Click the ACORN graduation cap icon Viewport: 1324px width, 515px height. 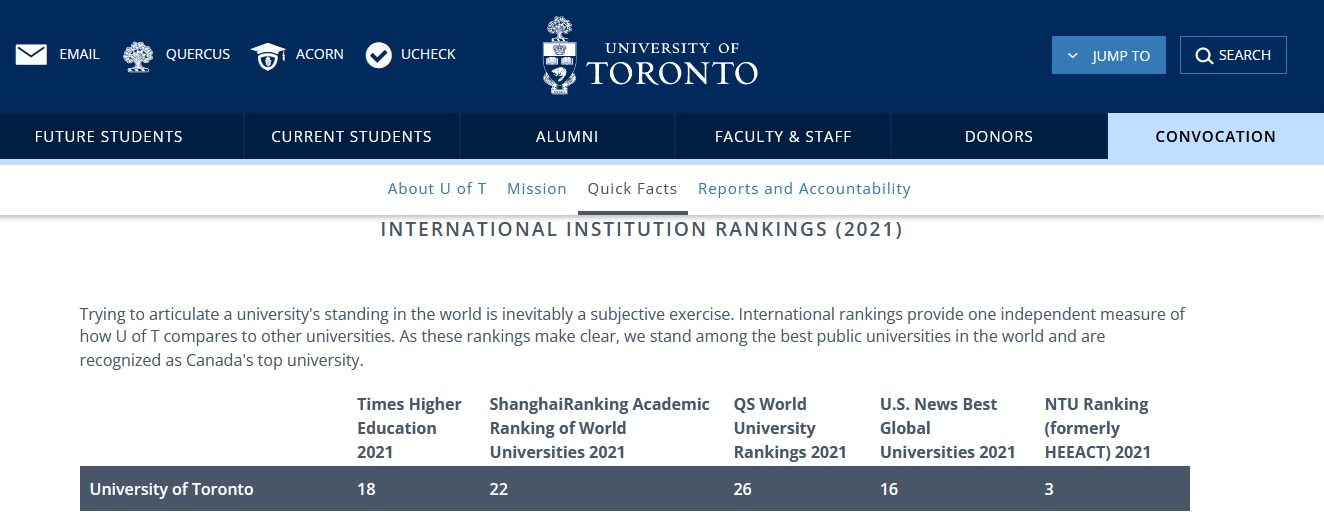click(x=268, y=56)
